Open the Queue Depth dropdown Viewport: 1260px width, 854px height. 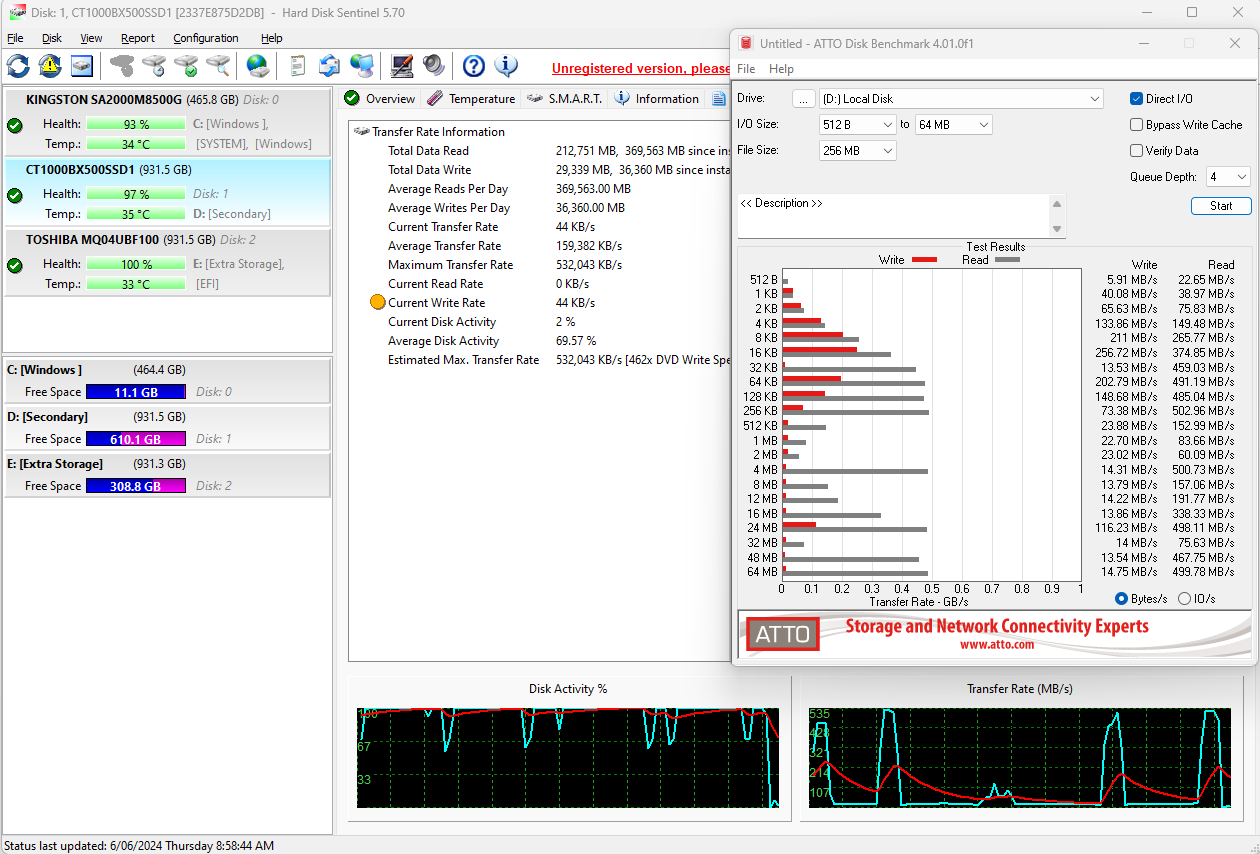click(1228, 176)
